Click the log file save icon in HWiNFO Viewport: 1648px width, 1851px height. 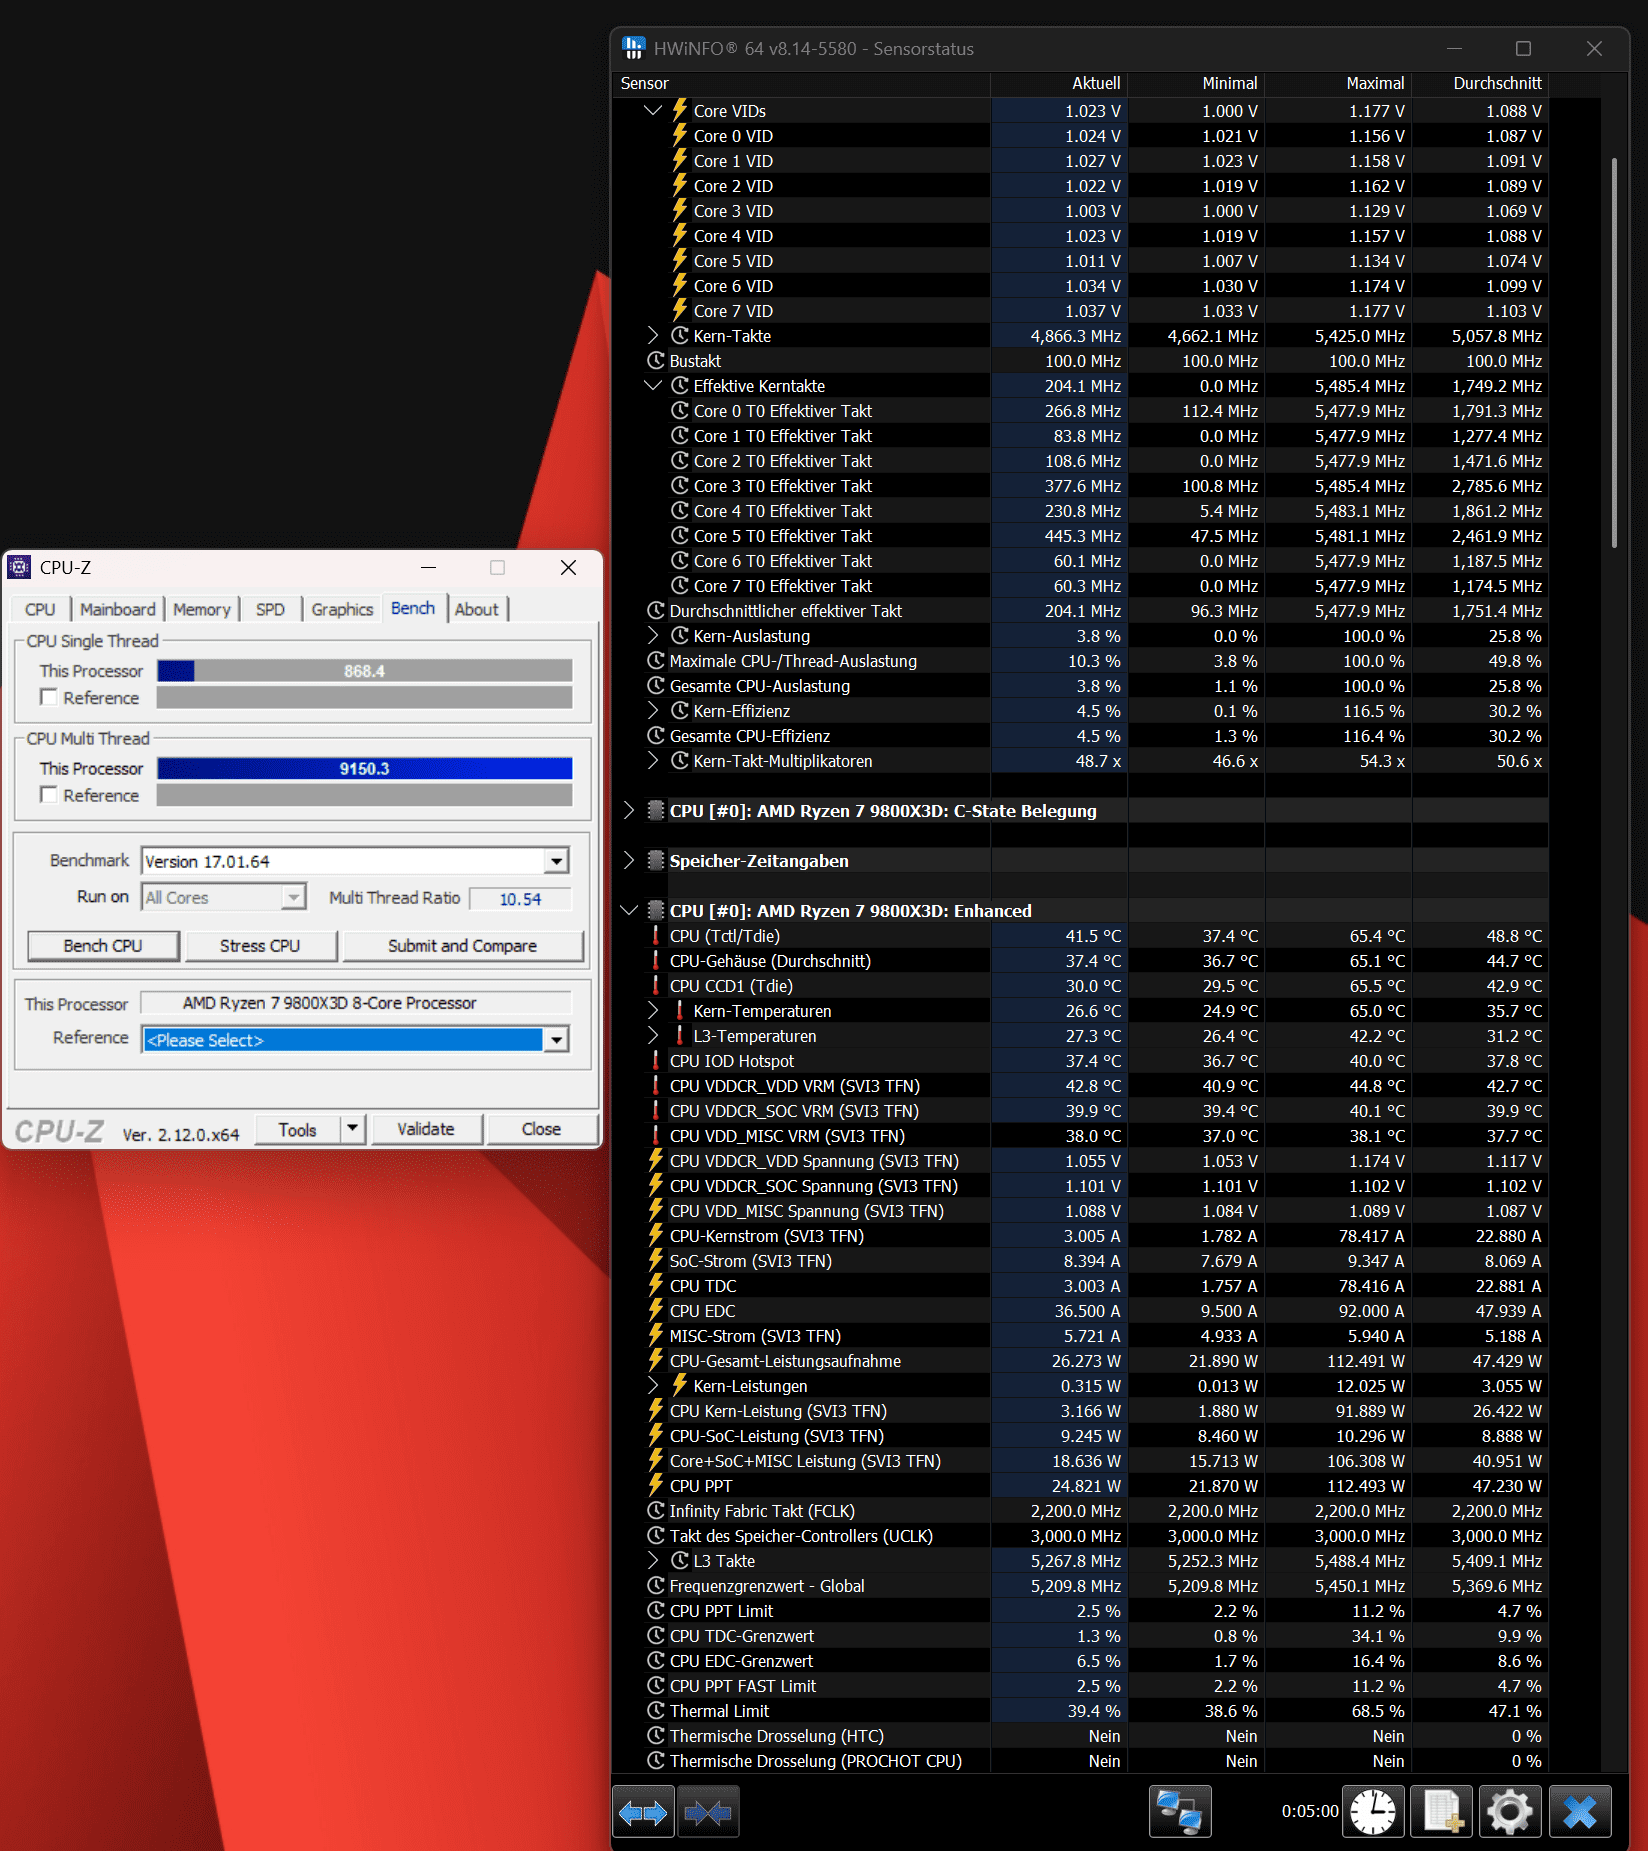(1442, 1811)
